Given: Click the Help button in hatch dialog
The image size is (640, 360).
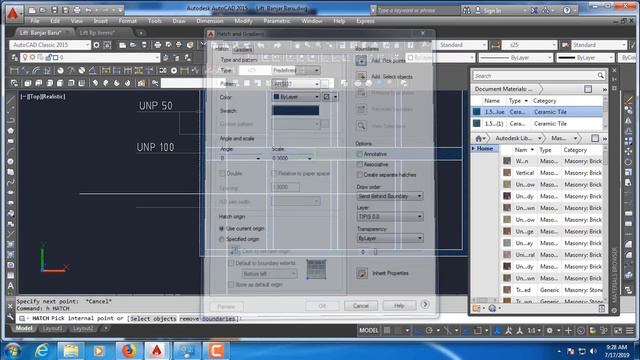Looking at the screenshot, I should tap(399, 306).
